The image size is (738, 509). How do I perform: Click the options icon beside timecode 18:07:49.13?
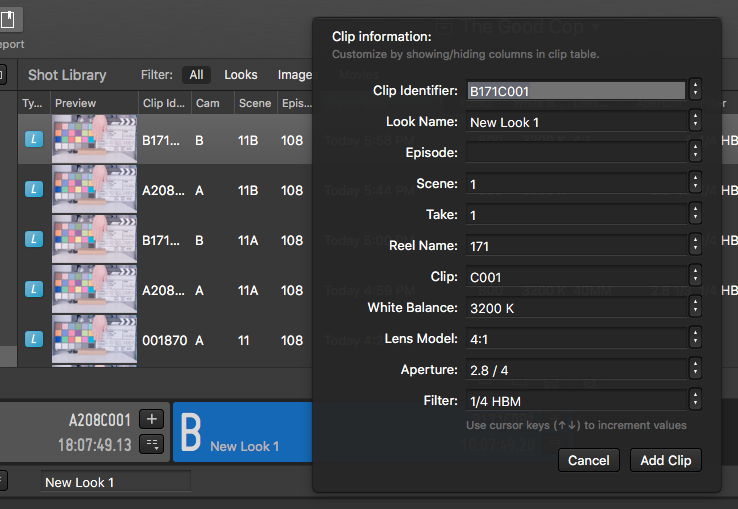[x=151, y=445]
